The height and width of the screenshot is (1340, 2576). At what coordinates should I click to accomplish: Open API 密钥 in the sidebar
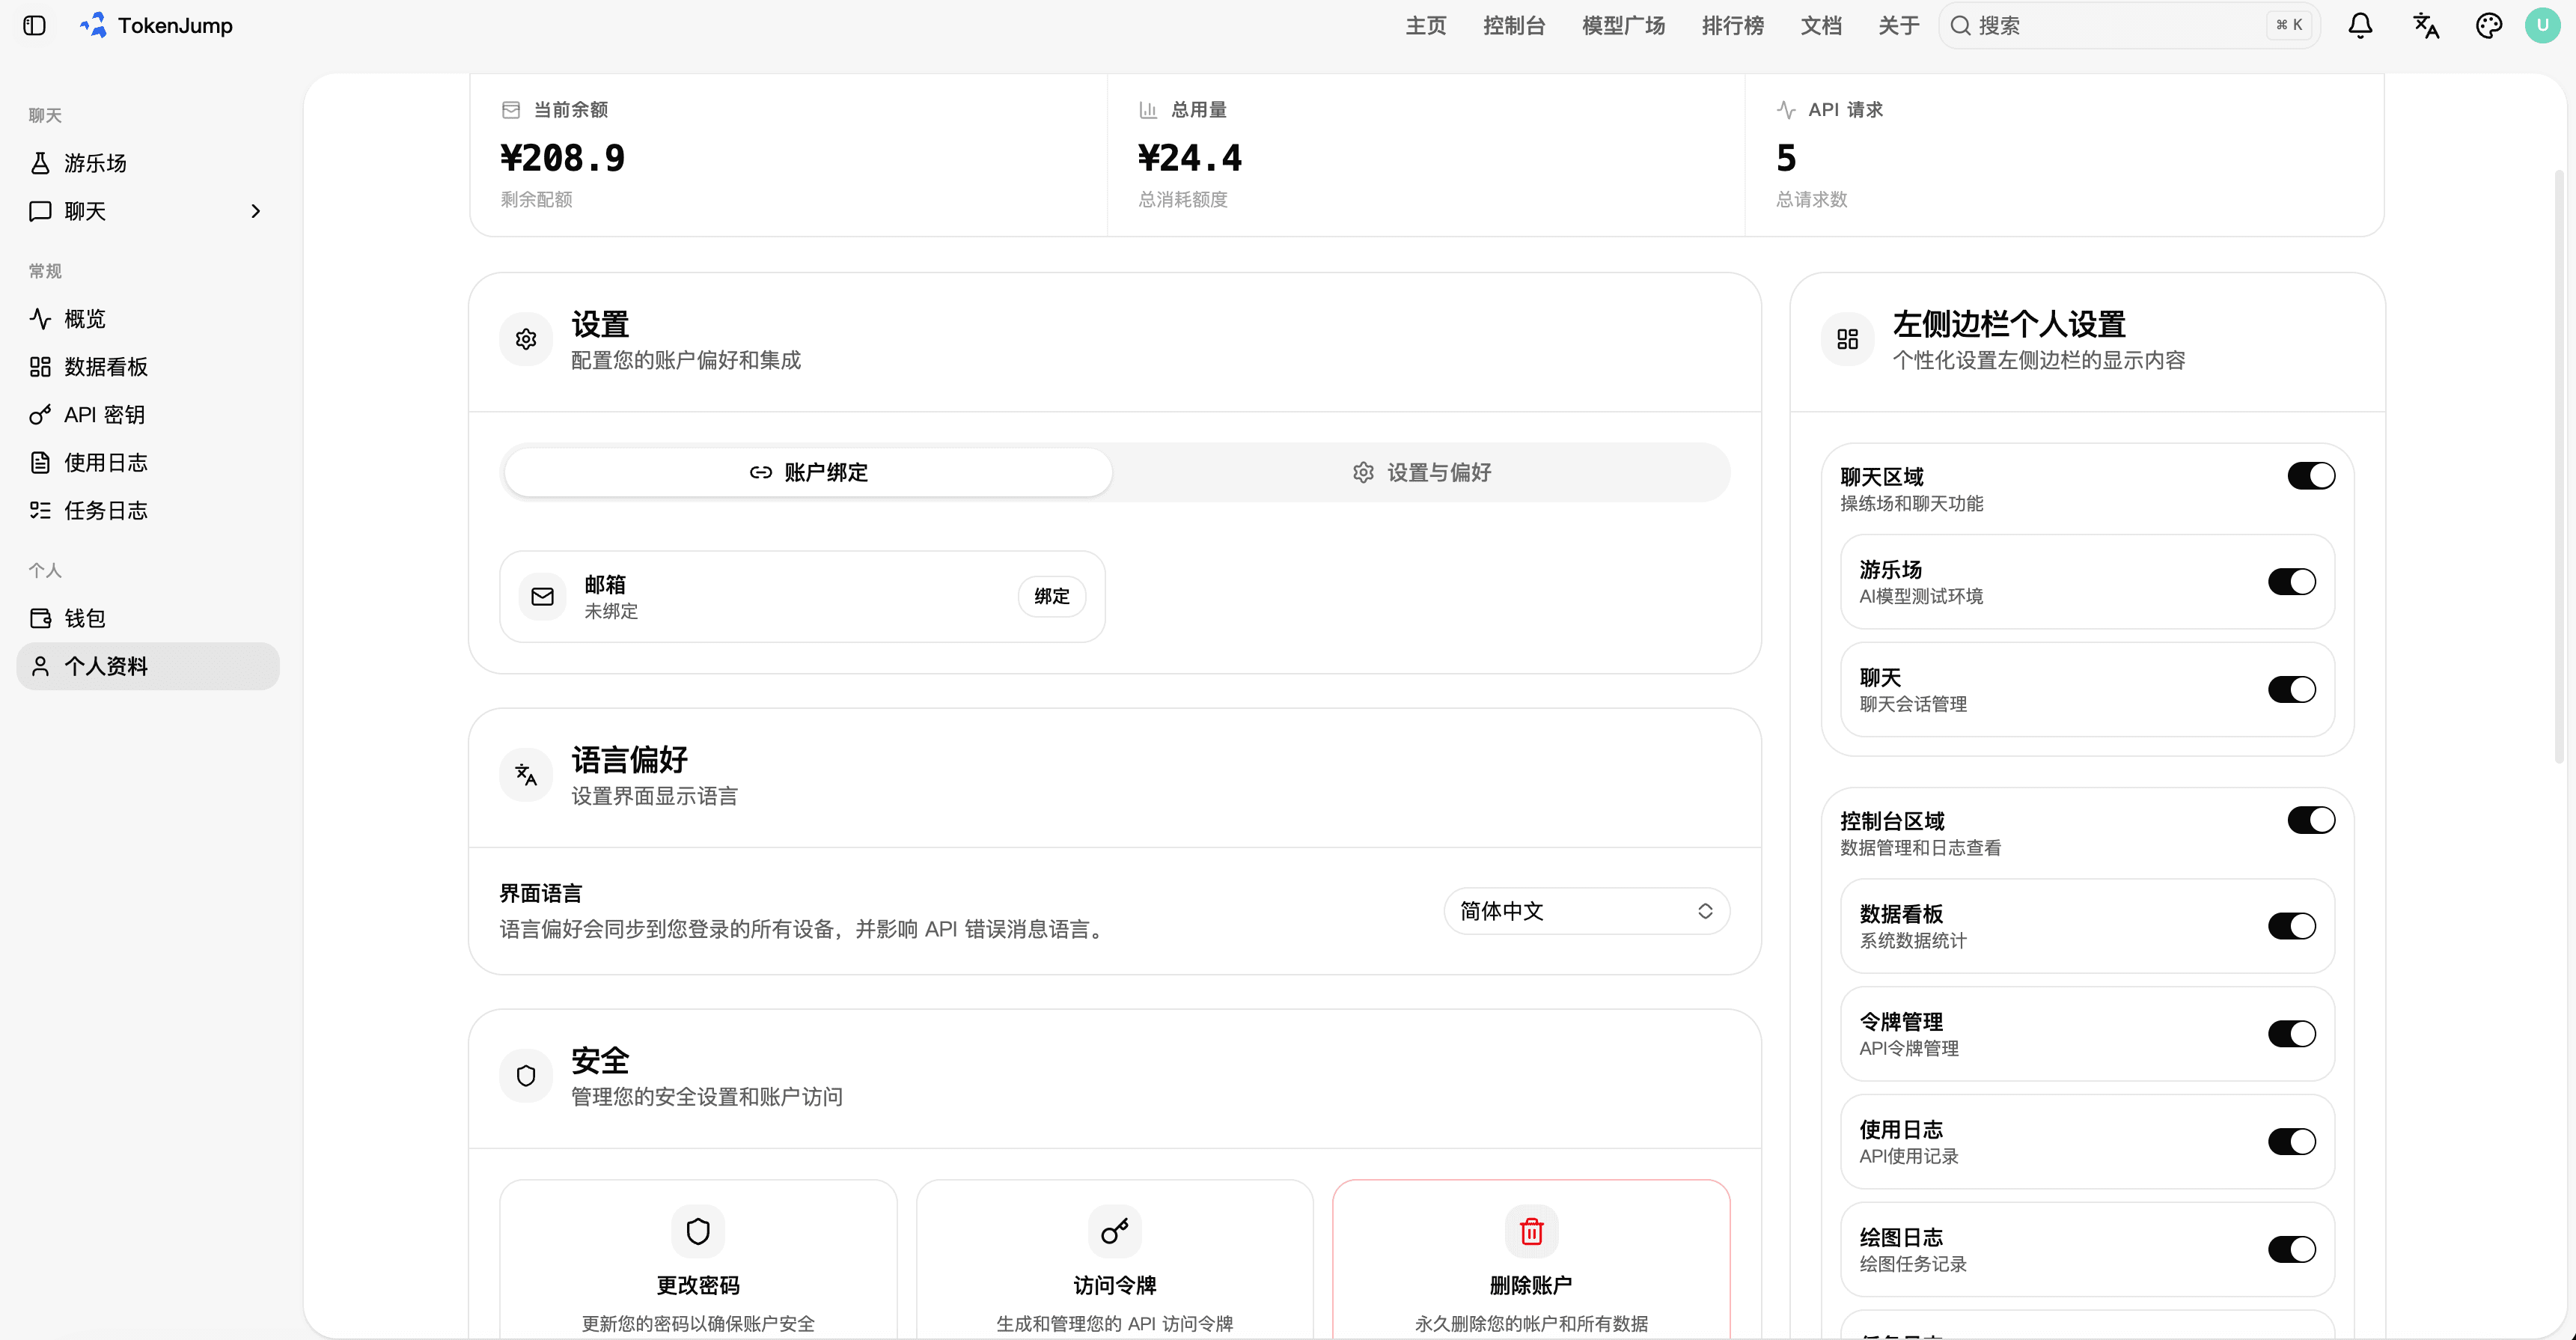[148, 415]
